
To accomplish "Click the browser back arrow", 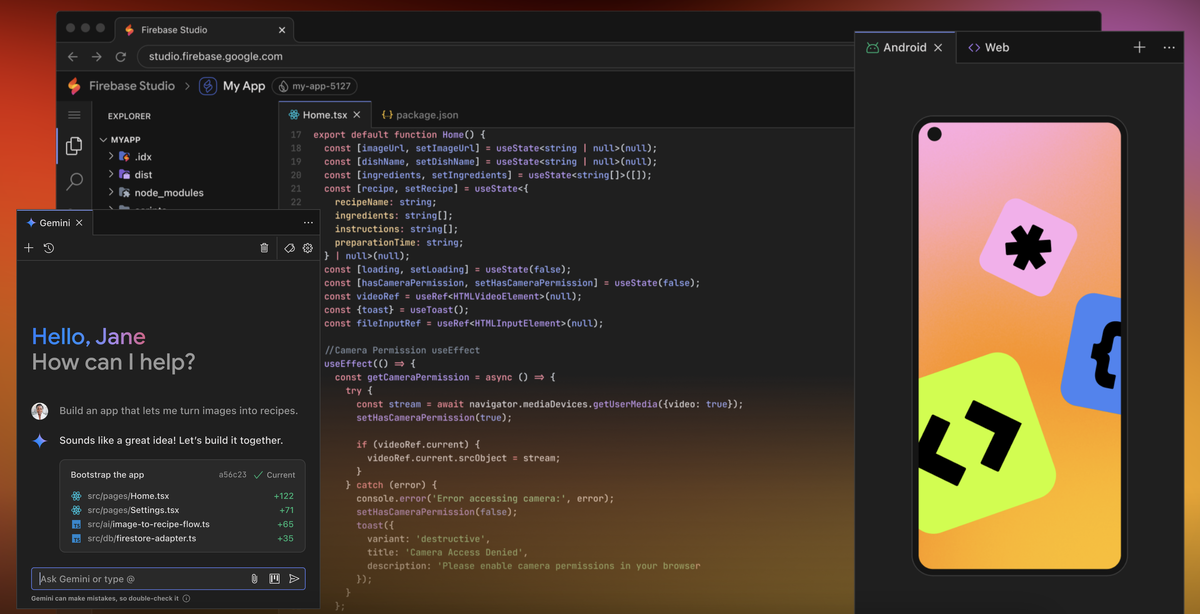I will [73, 57].
